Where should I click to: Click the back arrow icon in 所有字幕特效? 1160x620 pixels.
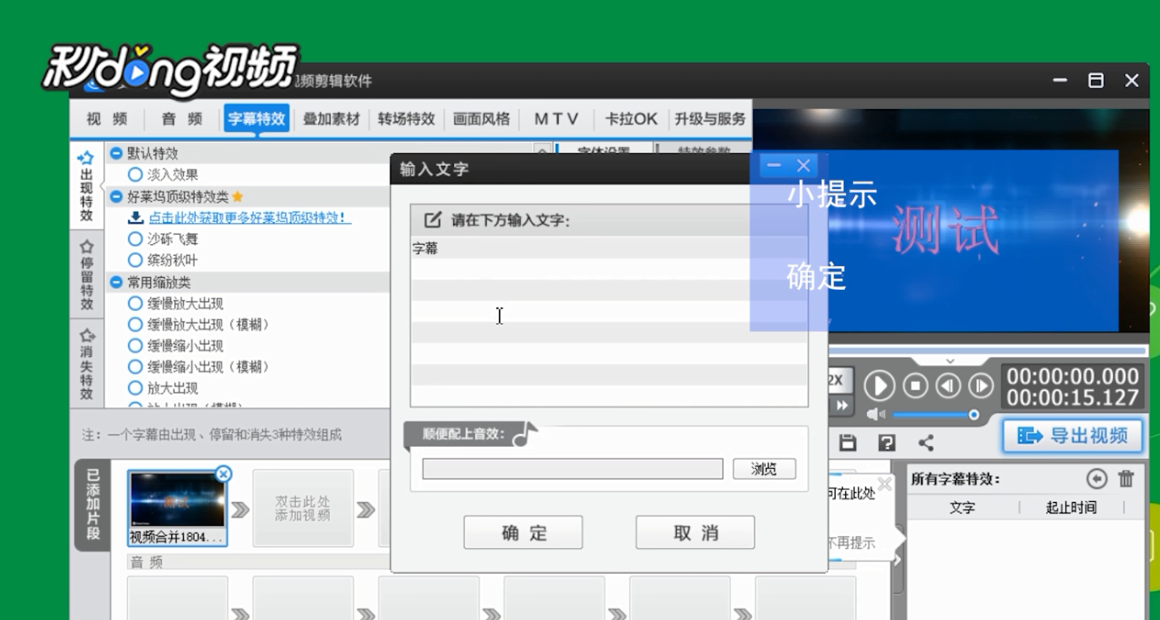1096,479
